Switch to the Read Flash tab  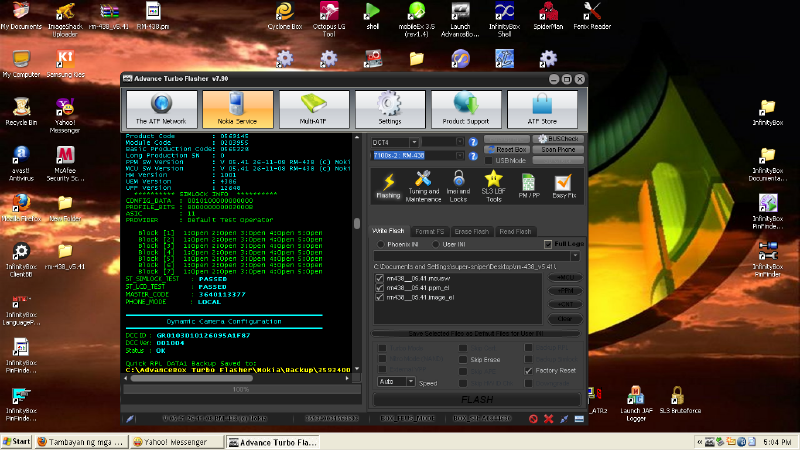pos(515,231)
